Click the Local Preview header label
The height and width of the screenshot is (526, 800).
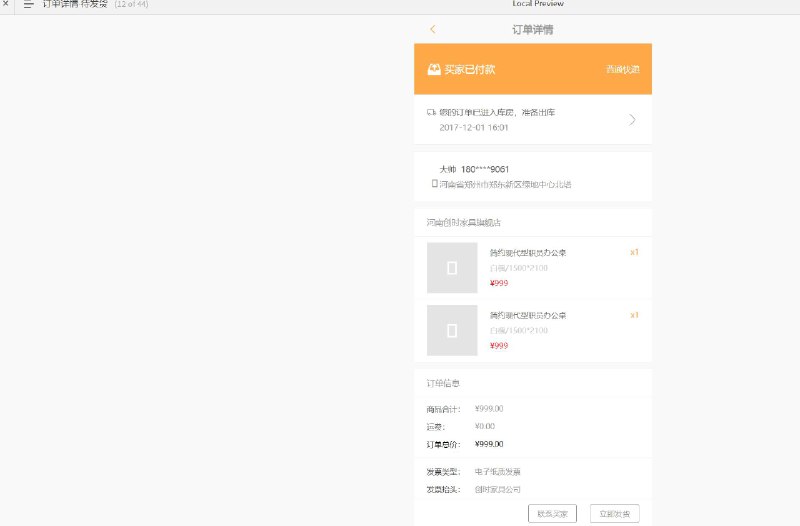pos(538,4)
